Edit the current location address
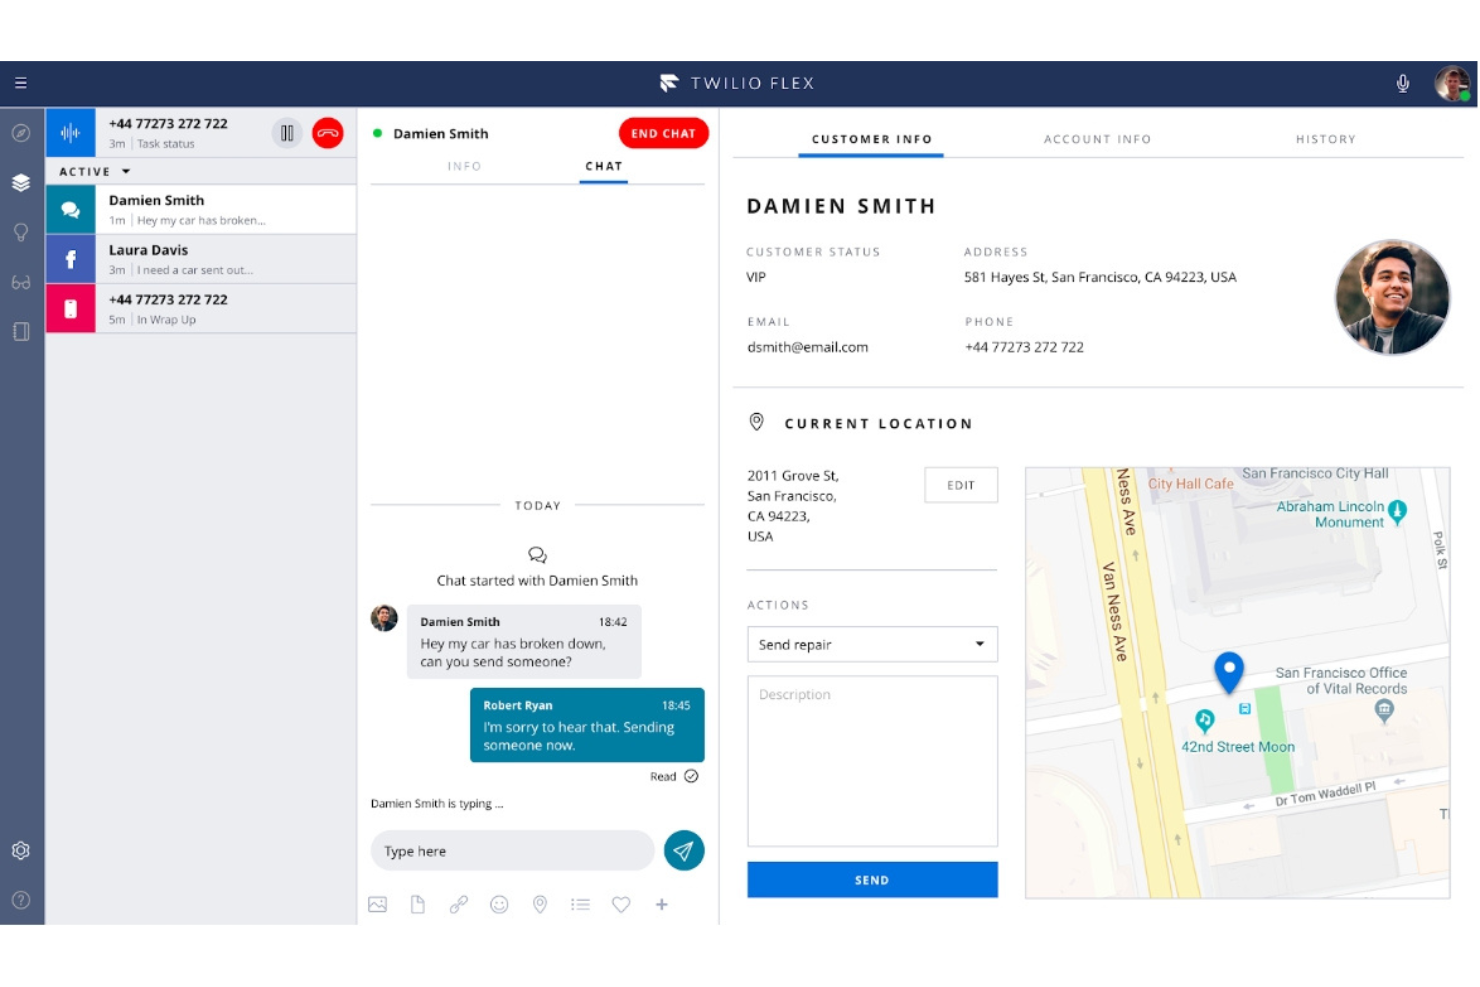 [x=960, y=485]
